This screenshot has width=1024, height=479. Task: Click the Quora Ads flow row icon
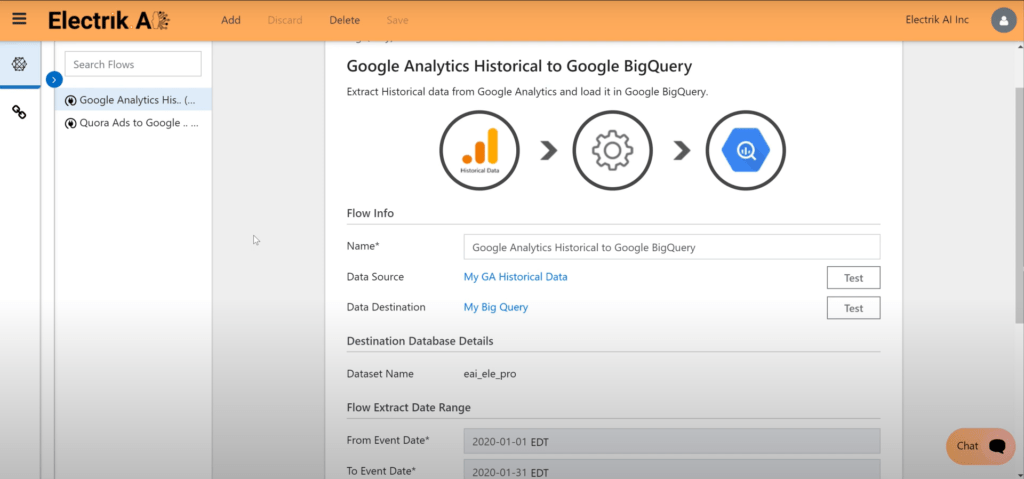(71, 124)
